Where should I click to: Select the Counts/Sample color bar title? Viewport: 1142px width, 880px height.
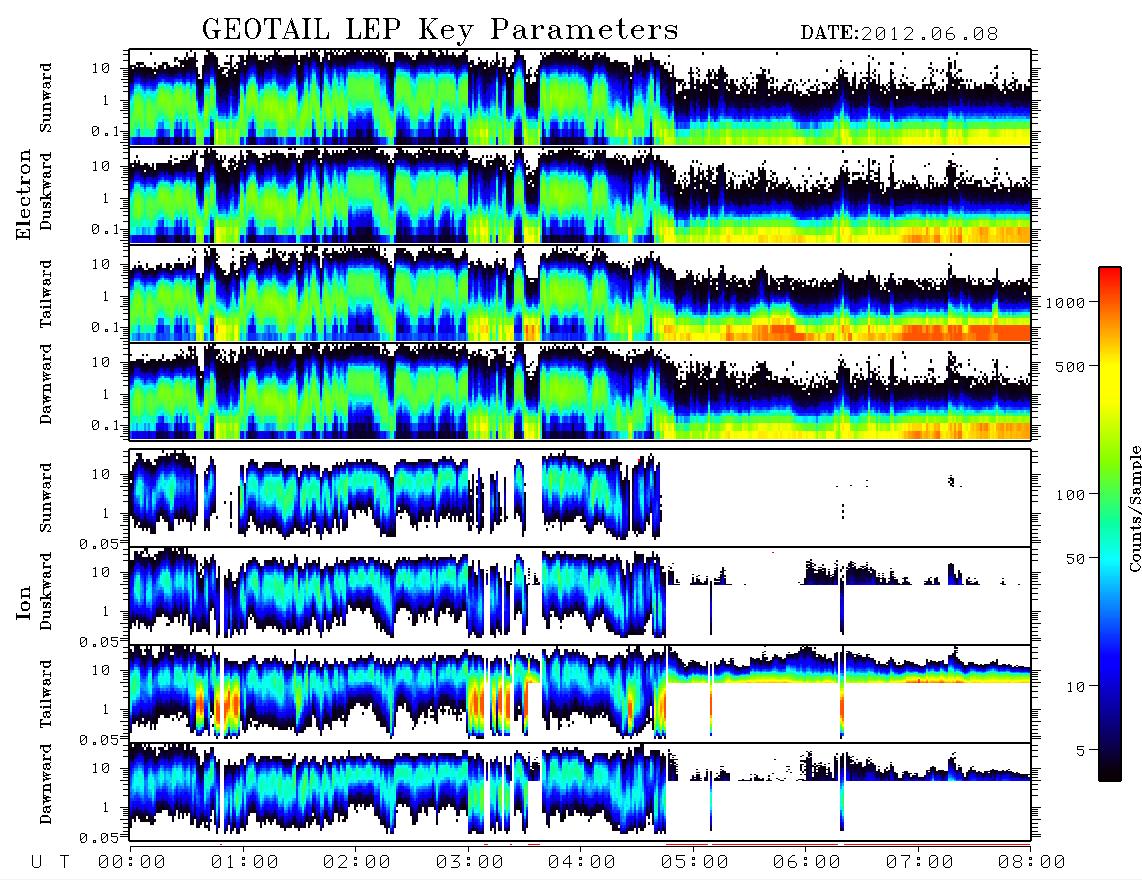click(1134, 508)
